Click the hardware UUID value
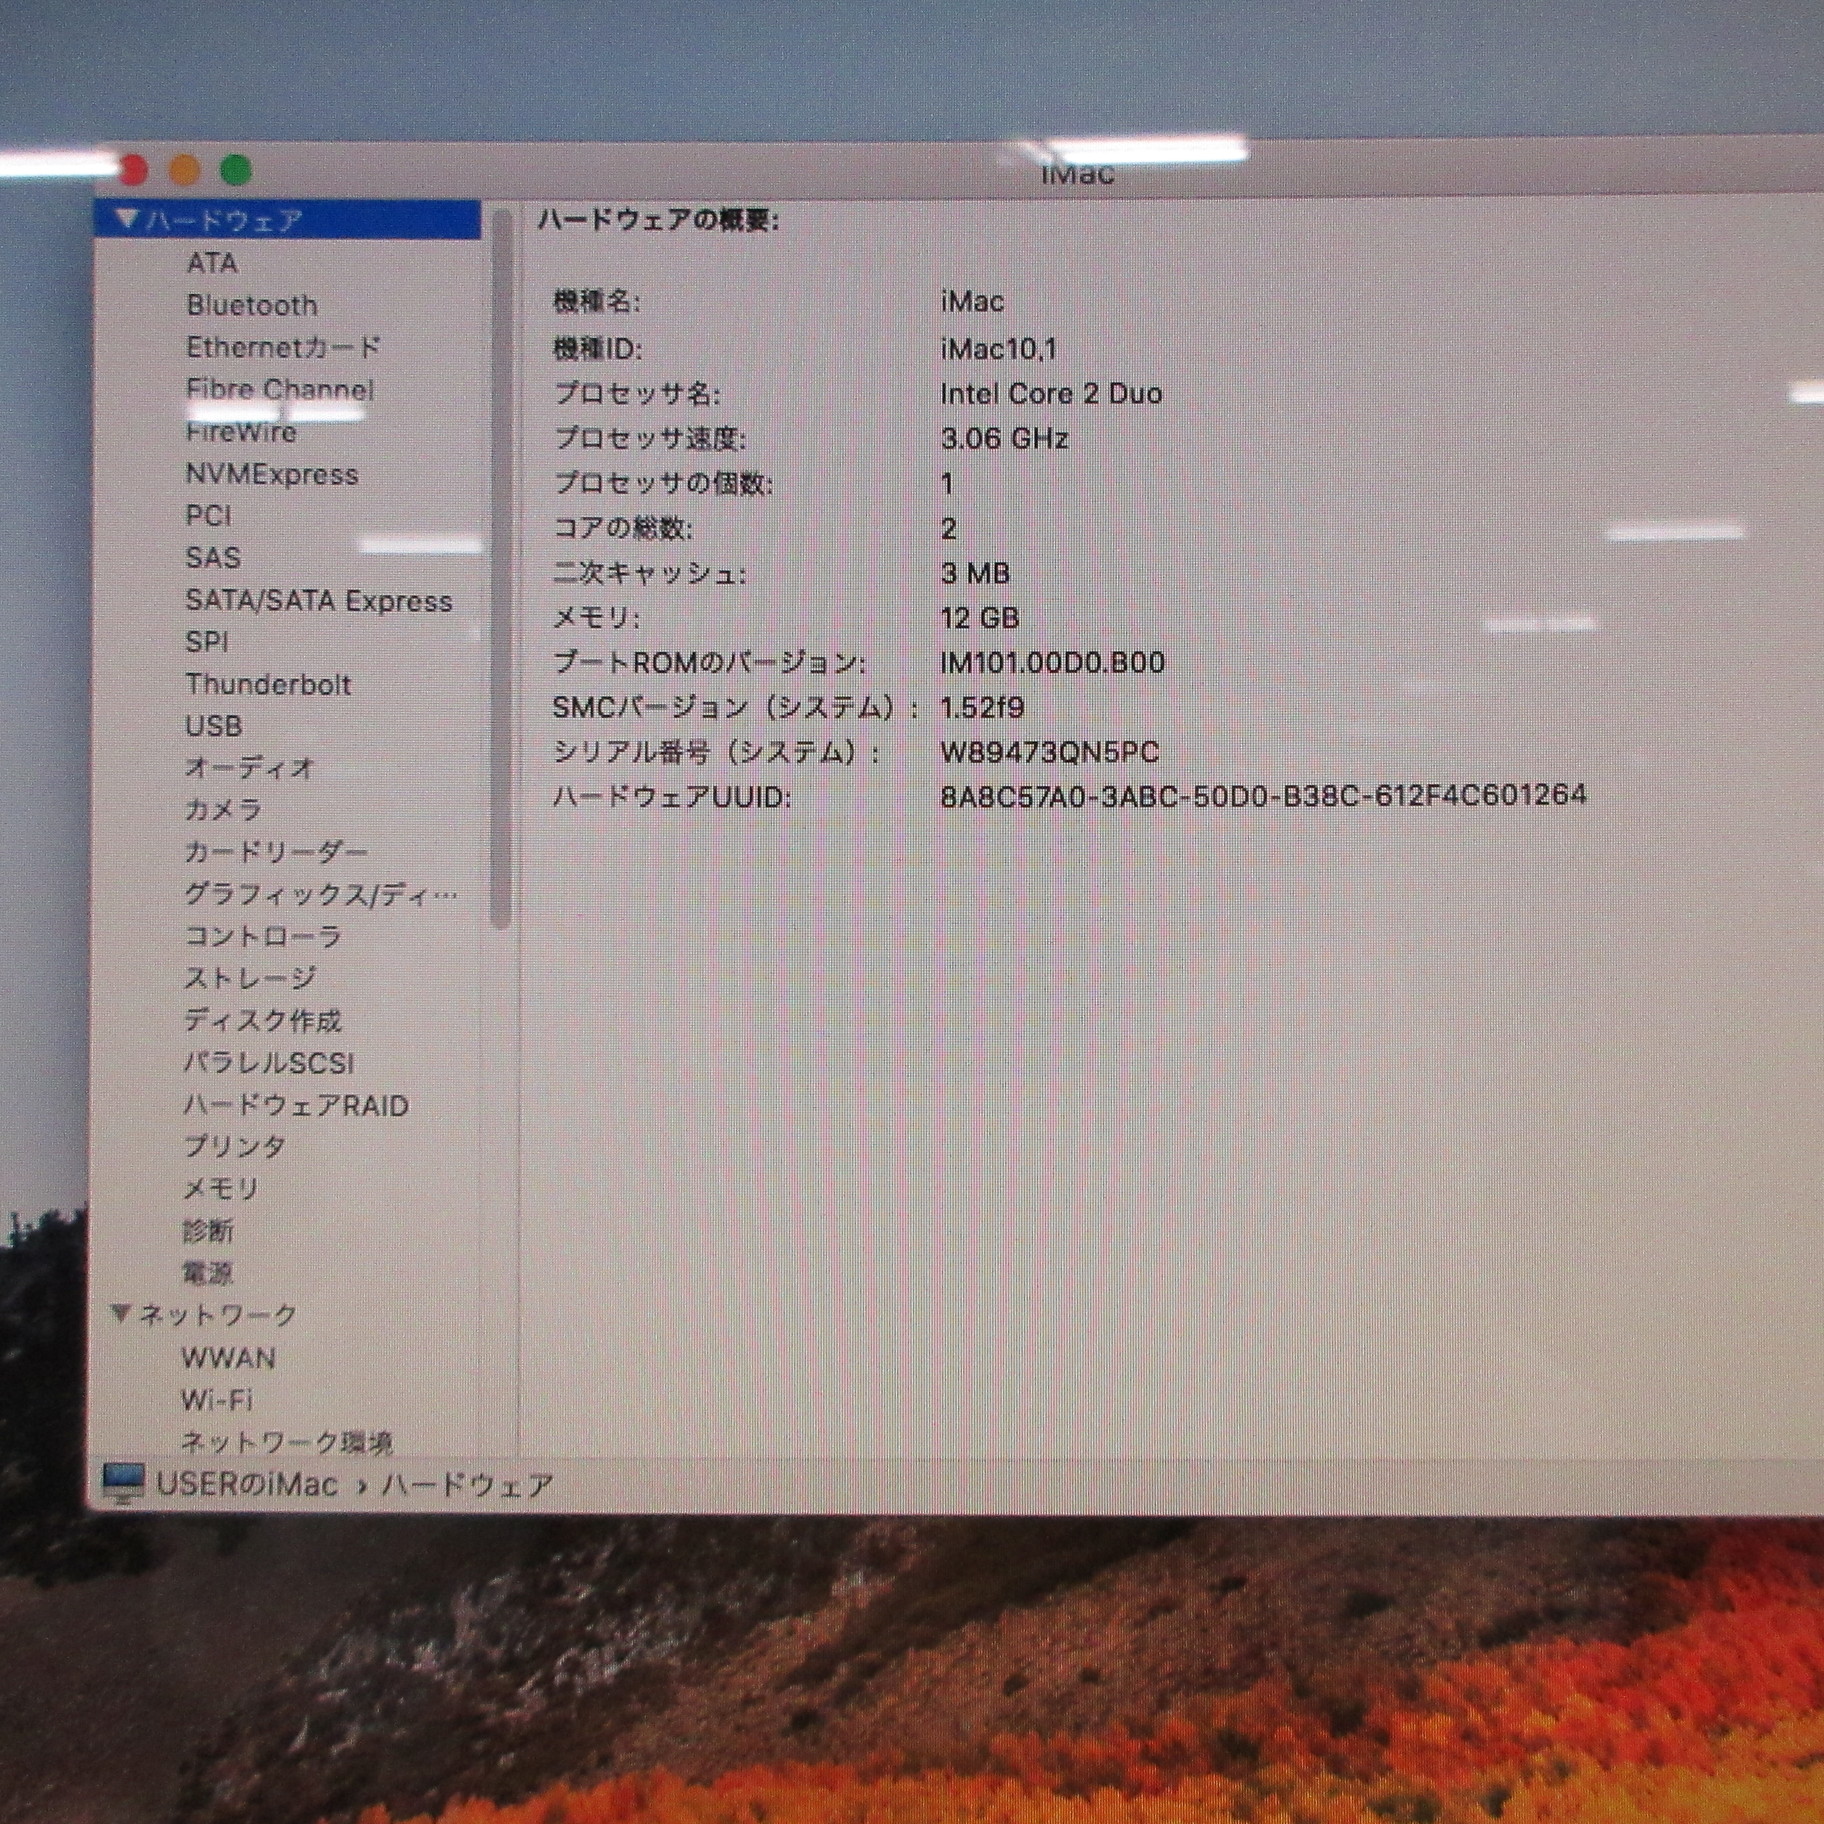1824x1824 pixels. point(1264,796)
